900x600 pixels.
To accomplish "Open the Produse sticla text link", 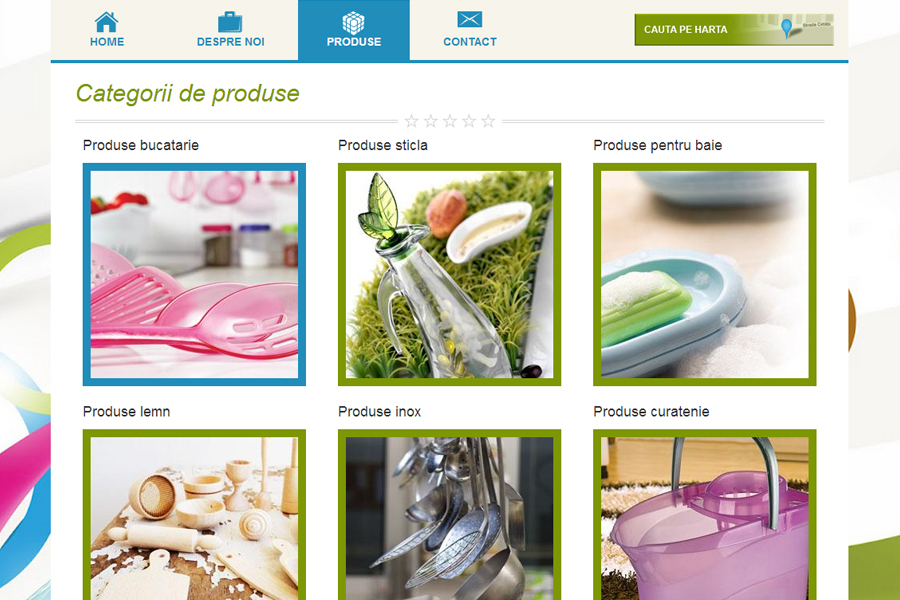I will [x=383, y=145].
